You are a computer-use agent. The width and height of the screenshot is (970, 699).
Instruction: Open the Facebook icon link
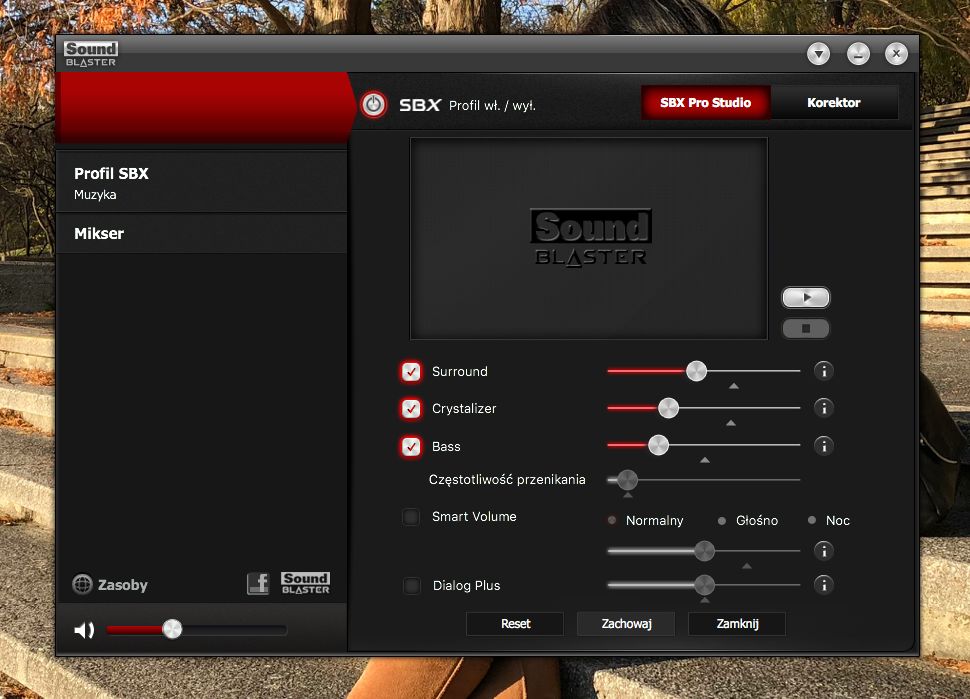(x=258, y=583)
